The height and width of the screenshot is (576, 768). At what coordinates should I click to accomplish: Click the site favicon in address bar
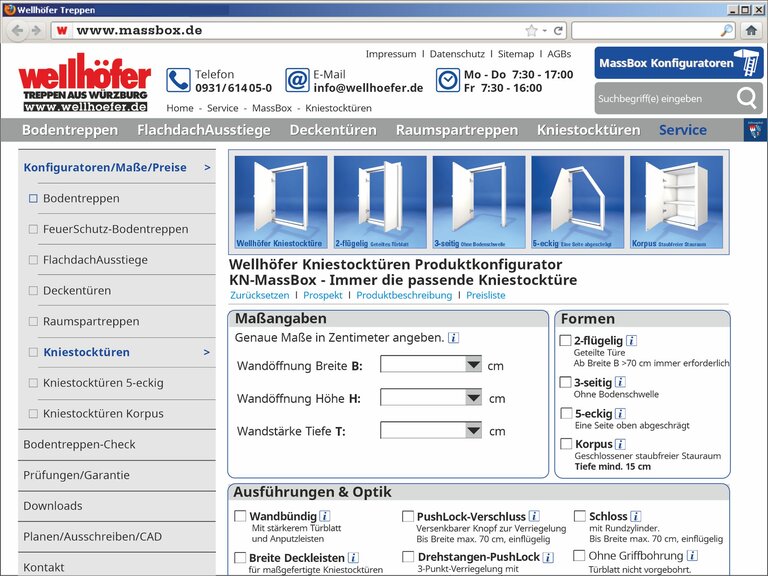62,30
